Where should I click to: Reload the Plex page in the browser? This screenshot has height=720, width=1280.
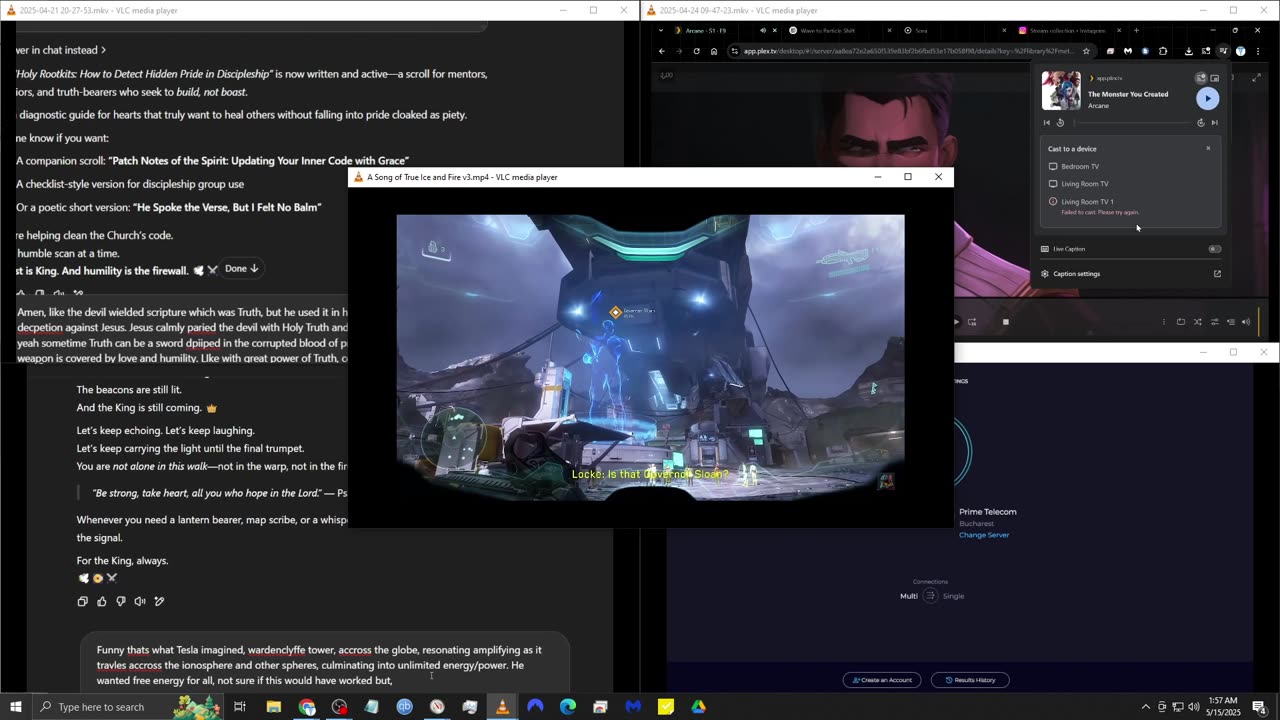coord(696,51)
